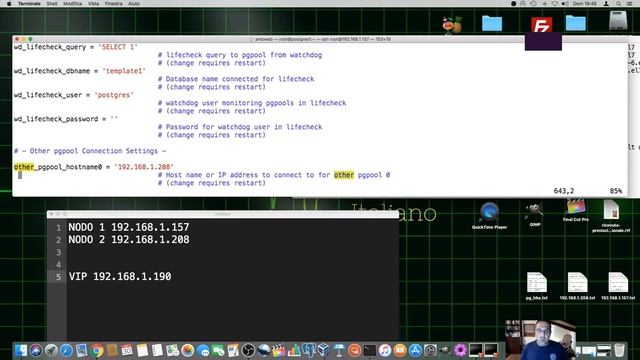Open the Shell menu
The width and height of the screenshot is (640, 360).
(52, 3)
